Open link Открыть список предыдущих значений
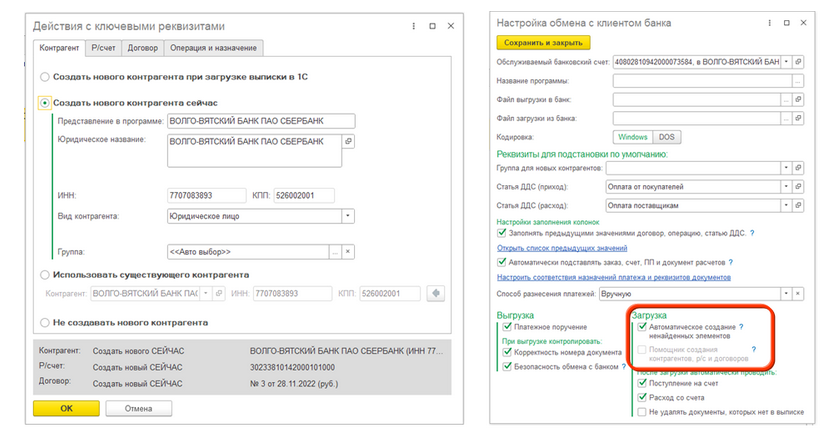Screen dimensions: 824x433 coord(562,248)
